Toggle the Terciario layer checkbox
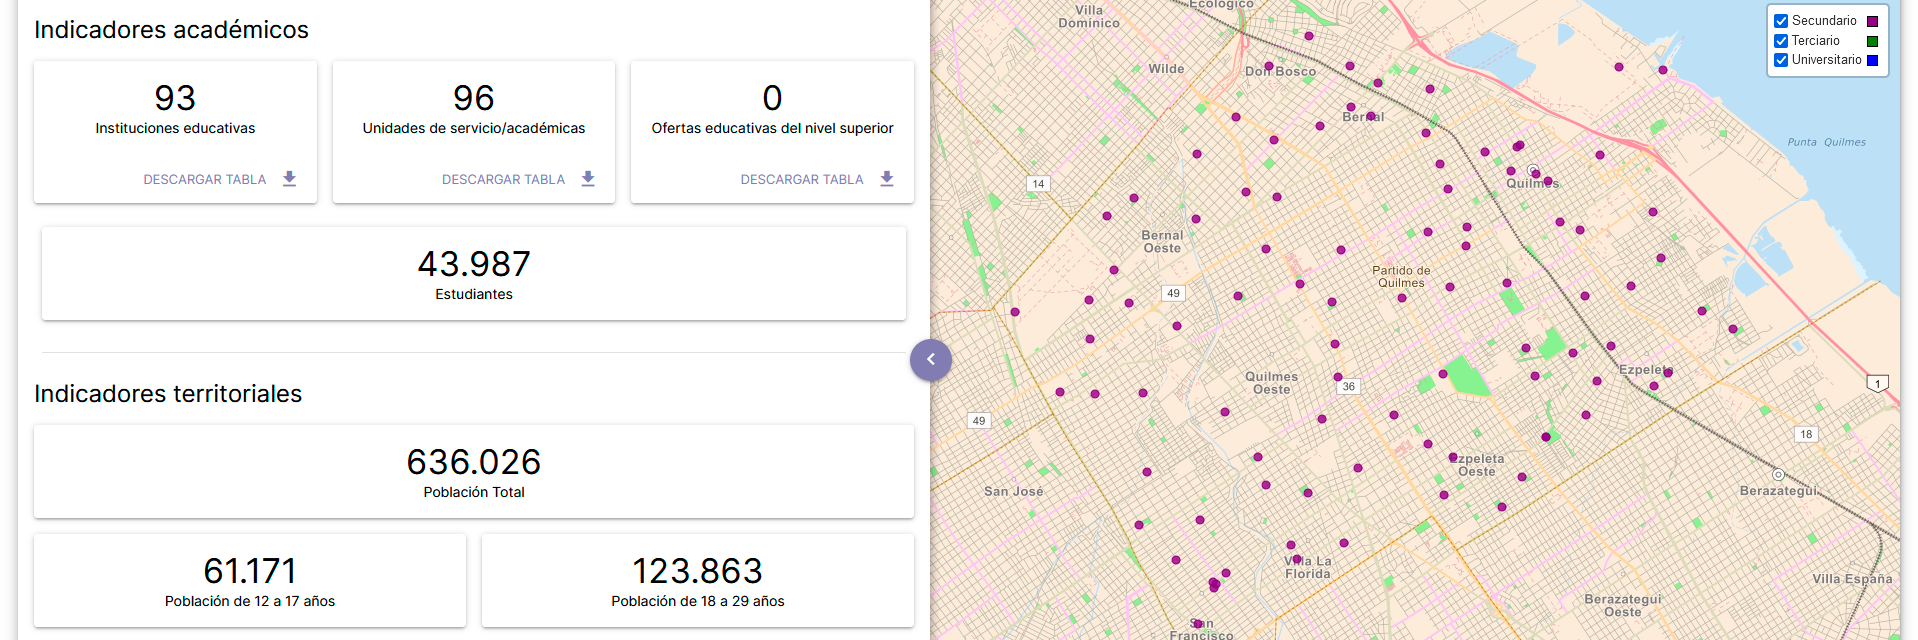This screenshot has height=640, width=1918. coord(1781,41)
